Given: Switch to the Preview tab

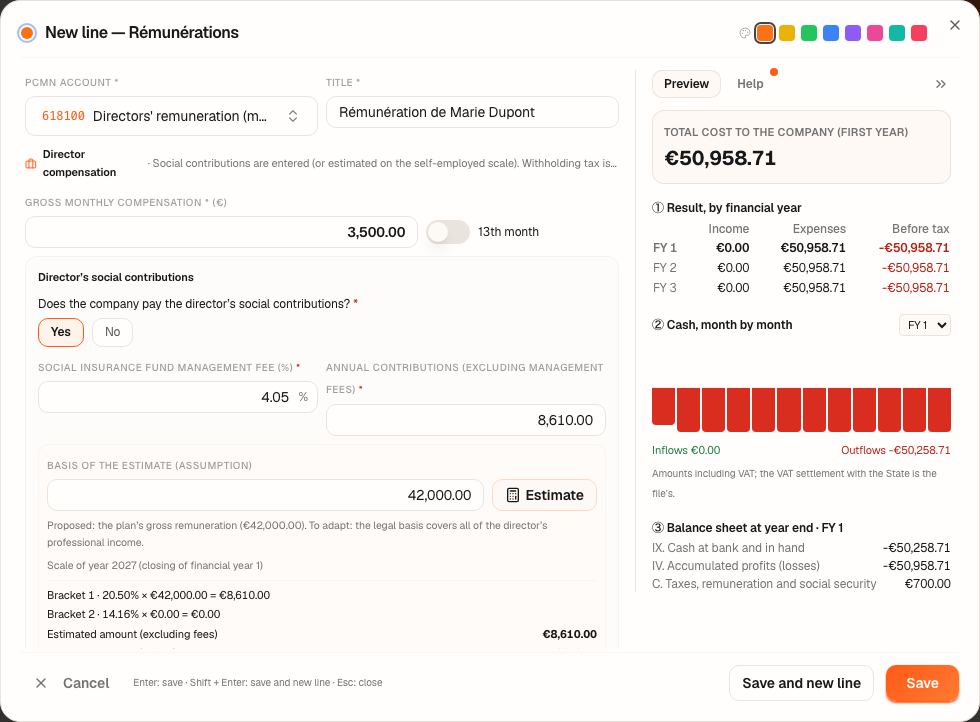Looking at the screenshot, I should [686, 84].
